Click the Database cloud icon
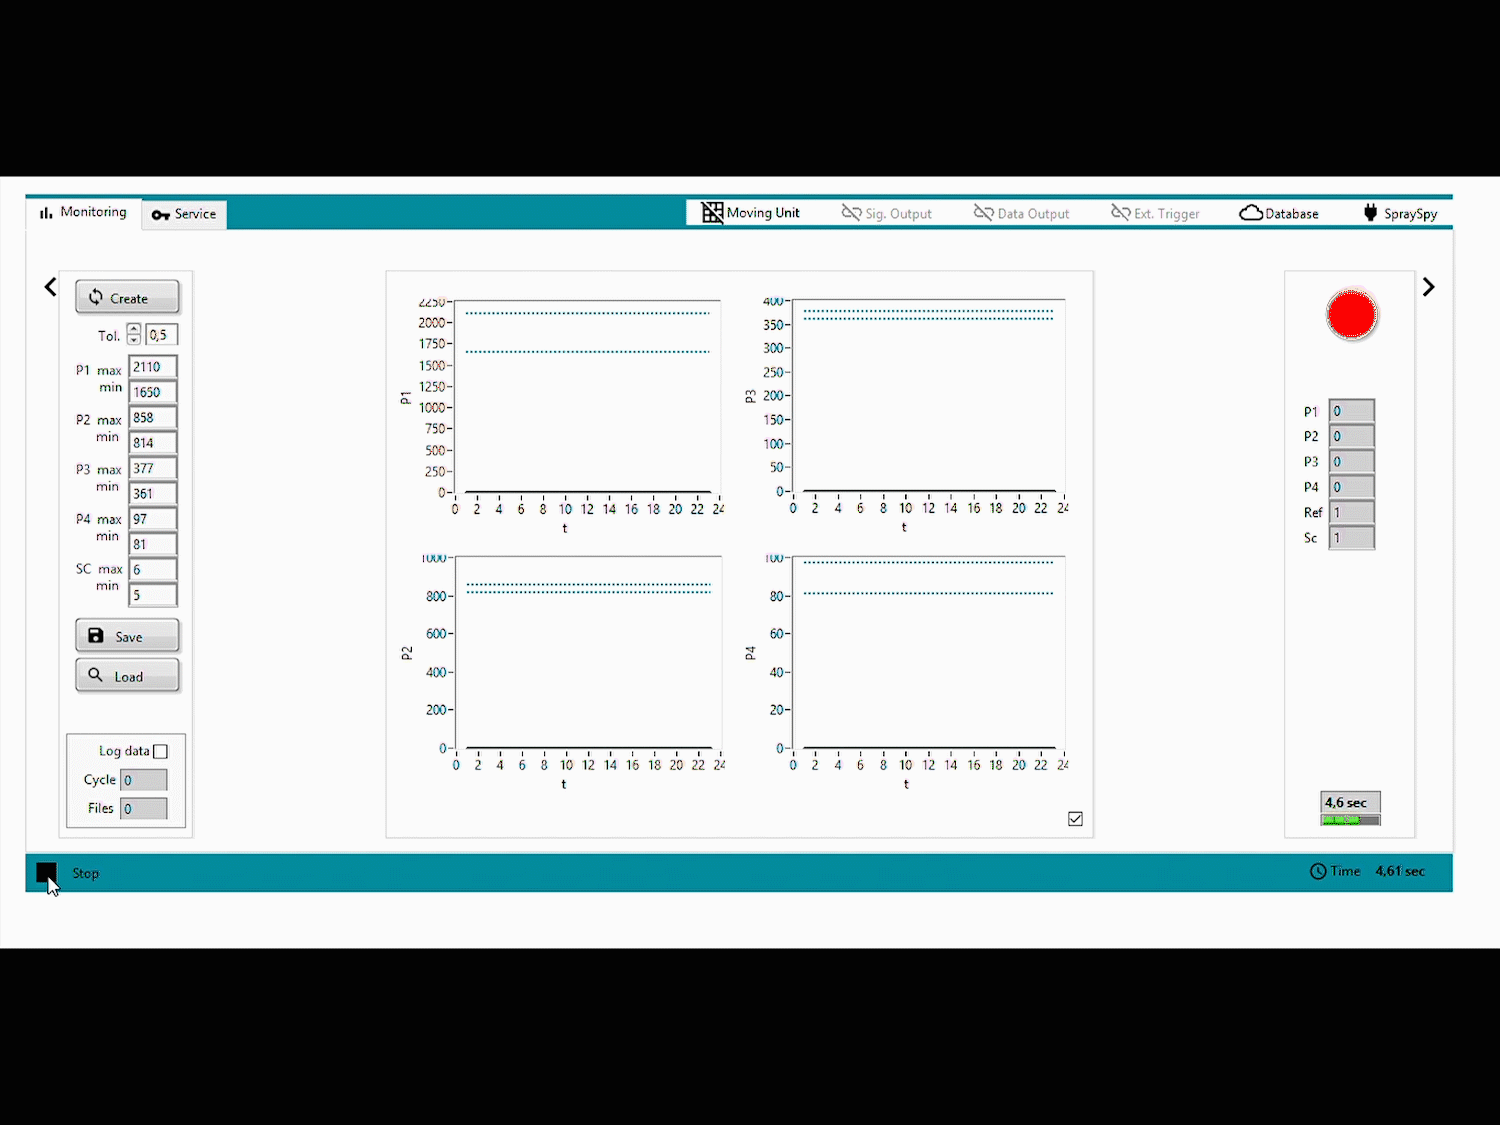1500x1125 pixels. [x=1251, y=213]
